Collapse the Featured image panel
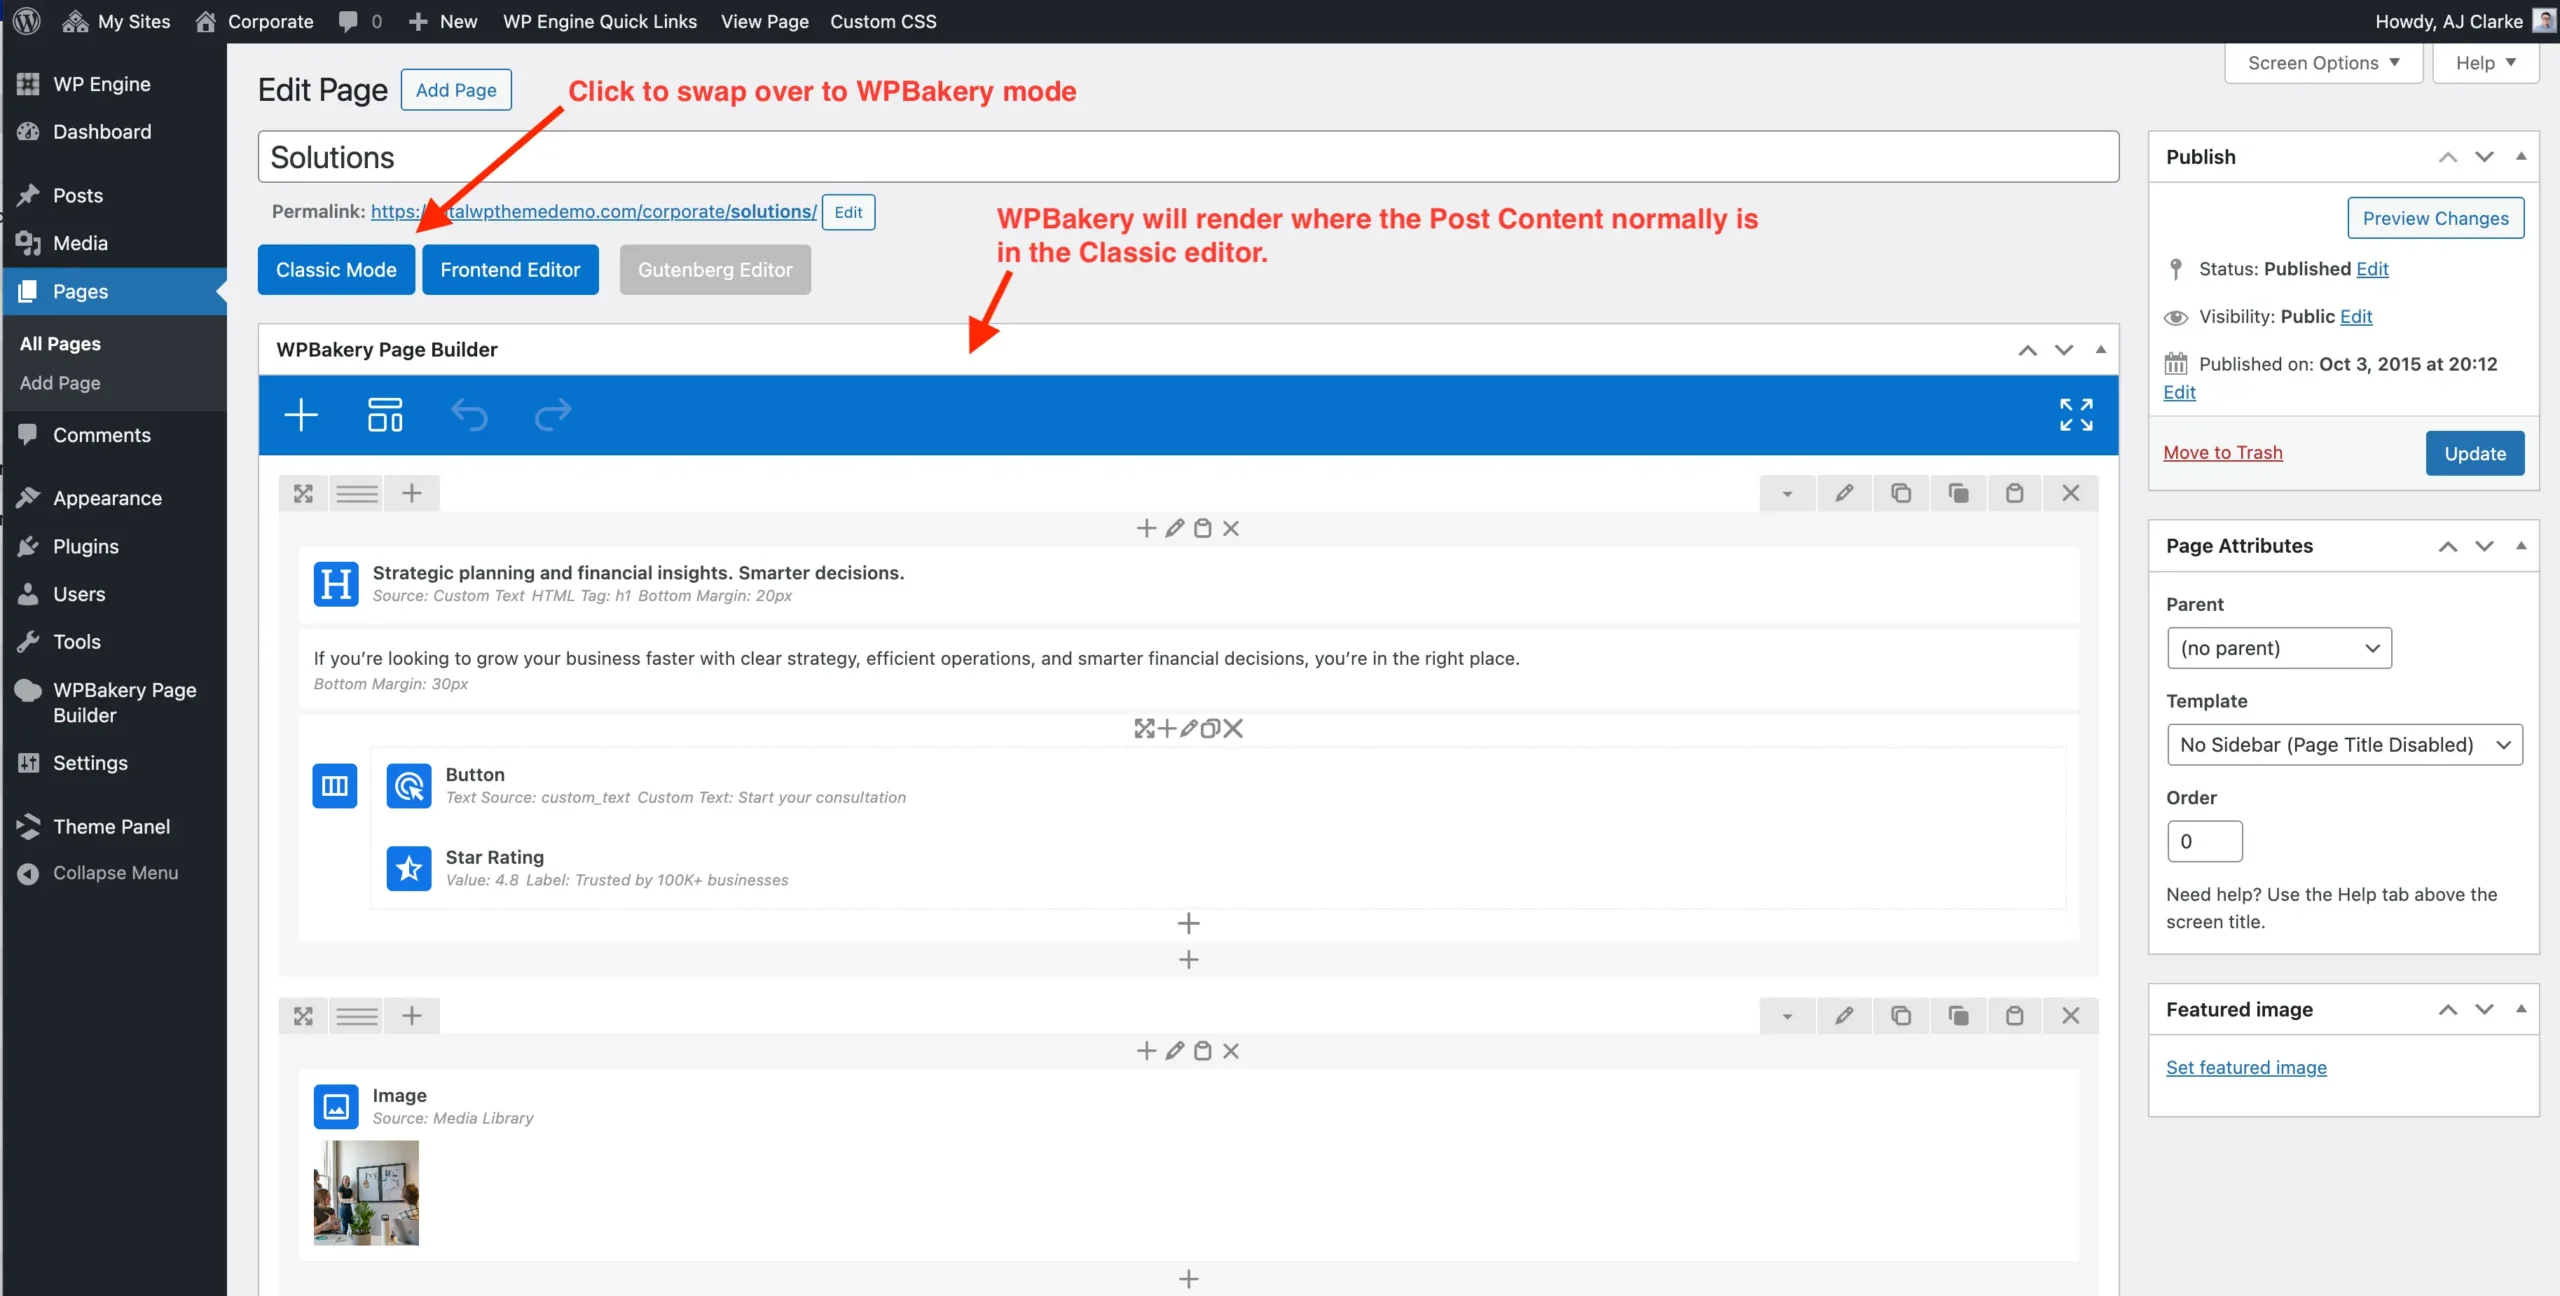2560x1296 pixels. coord(2521,1008)
